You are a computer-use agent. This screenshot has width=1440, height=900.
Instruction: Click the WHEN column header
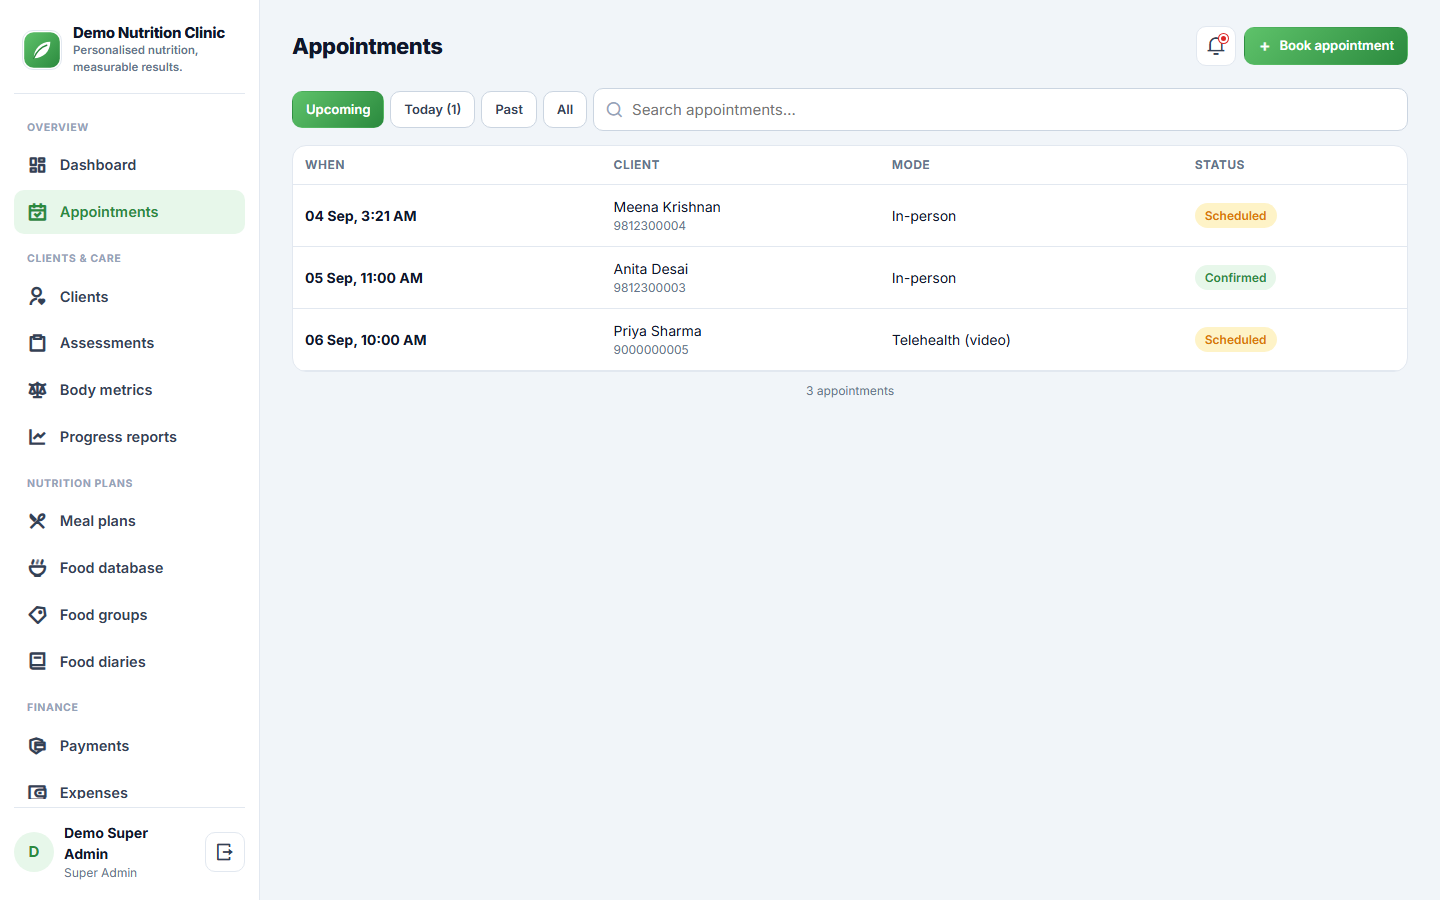[x=325, y=165]
